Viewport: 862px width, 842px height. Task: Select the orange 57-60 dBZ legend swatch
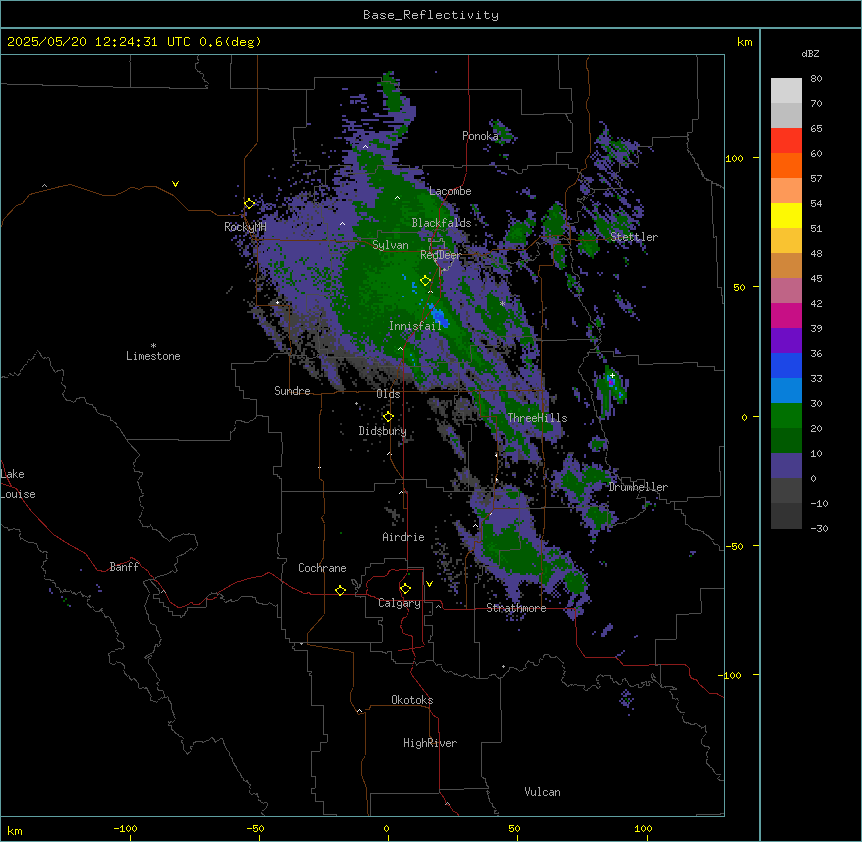[x=786, y=166]
